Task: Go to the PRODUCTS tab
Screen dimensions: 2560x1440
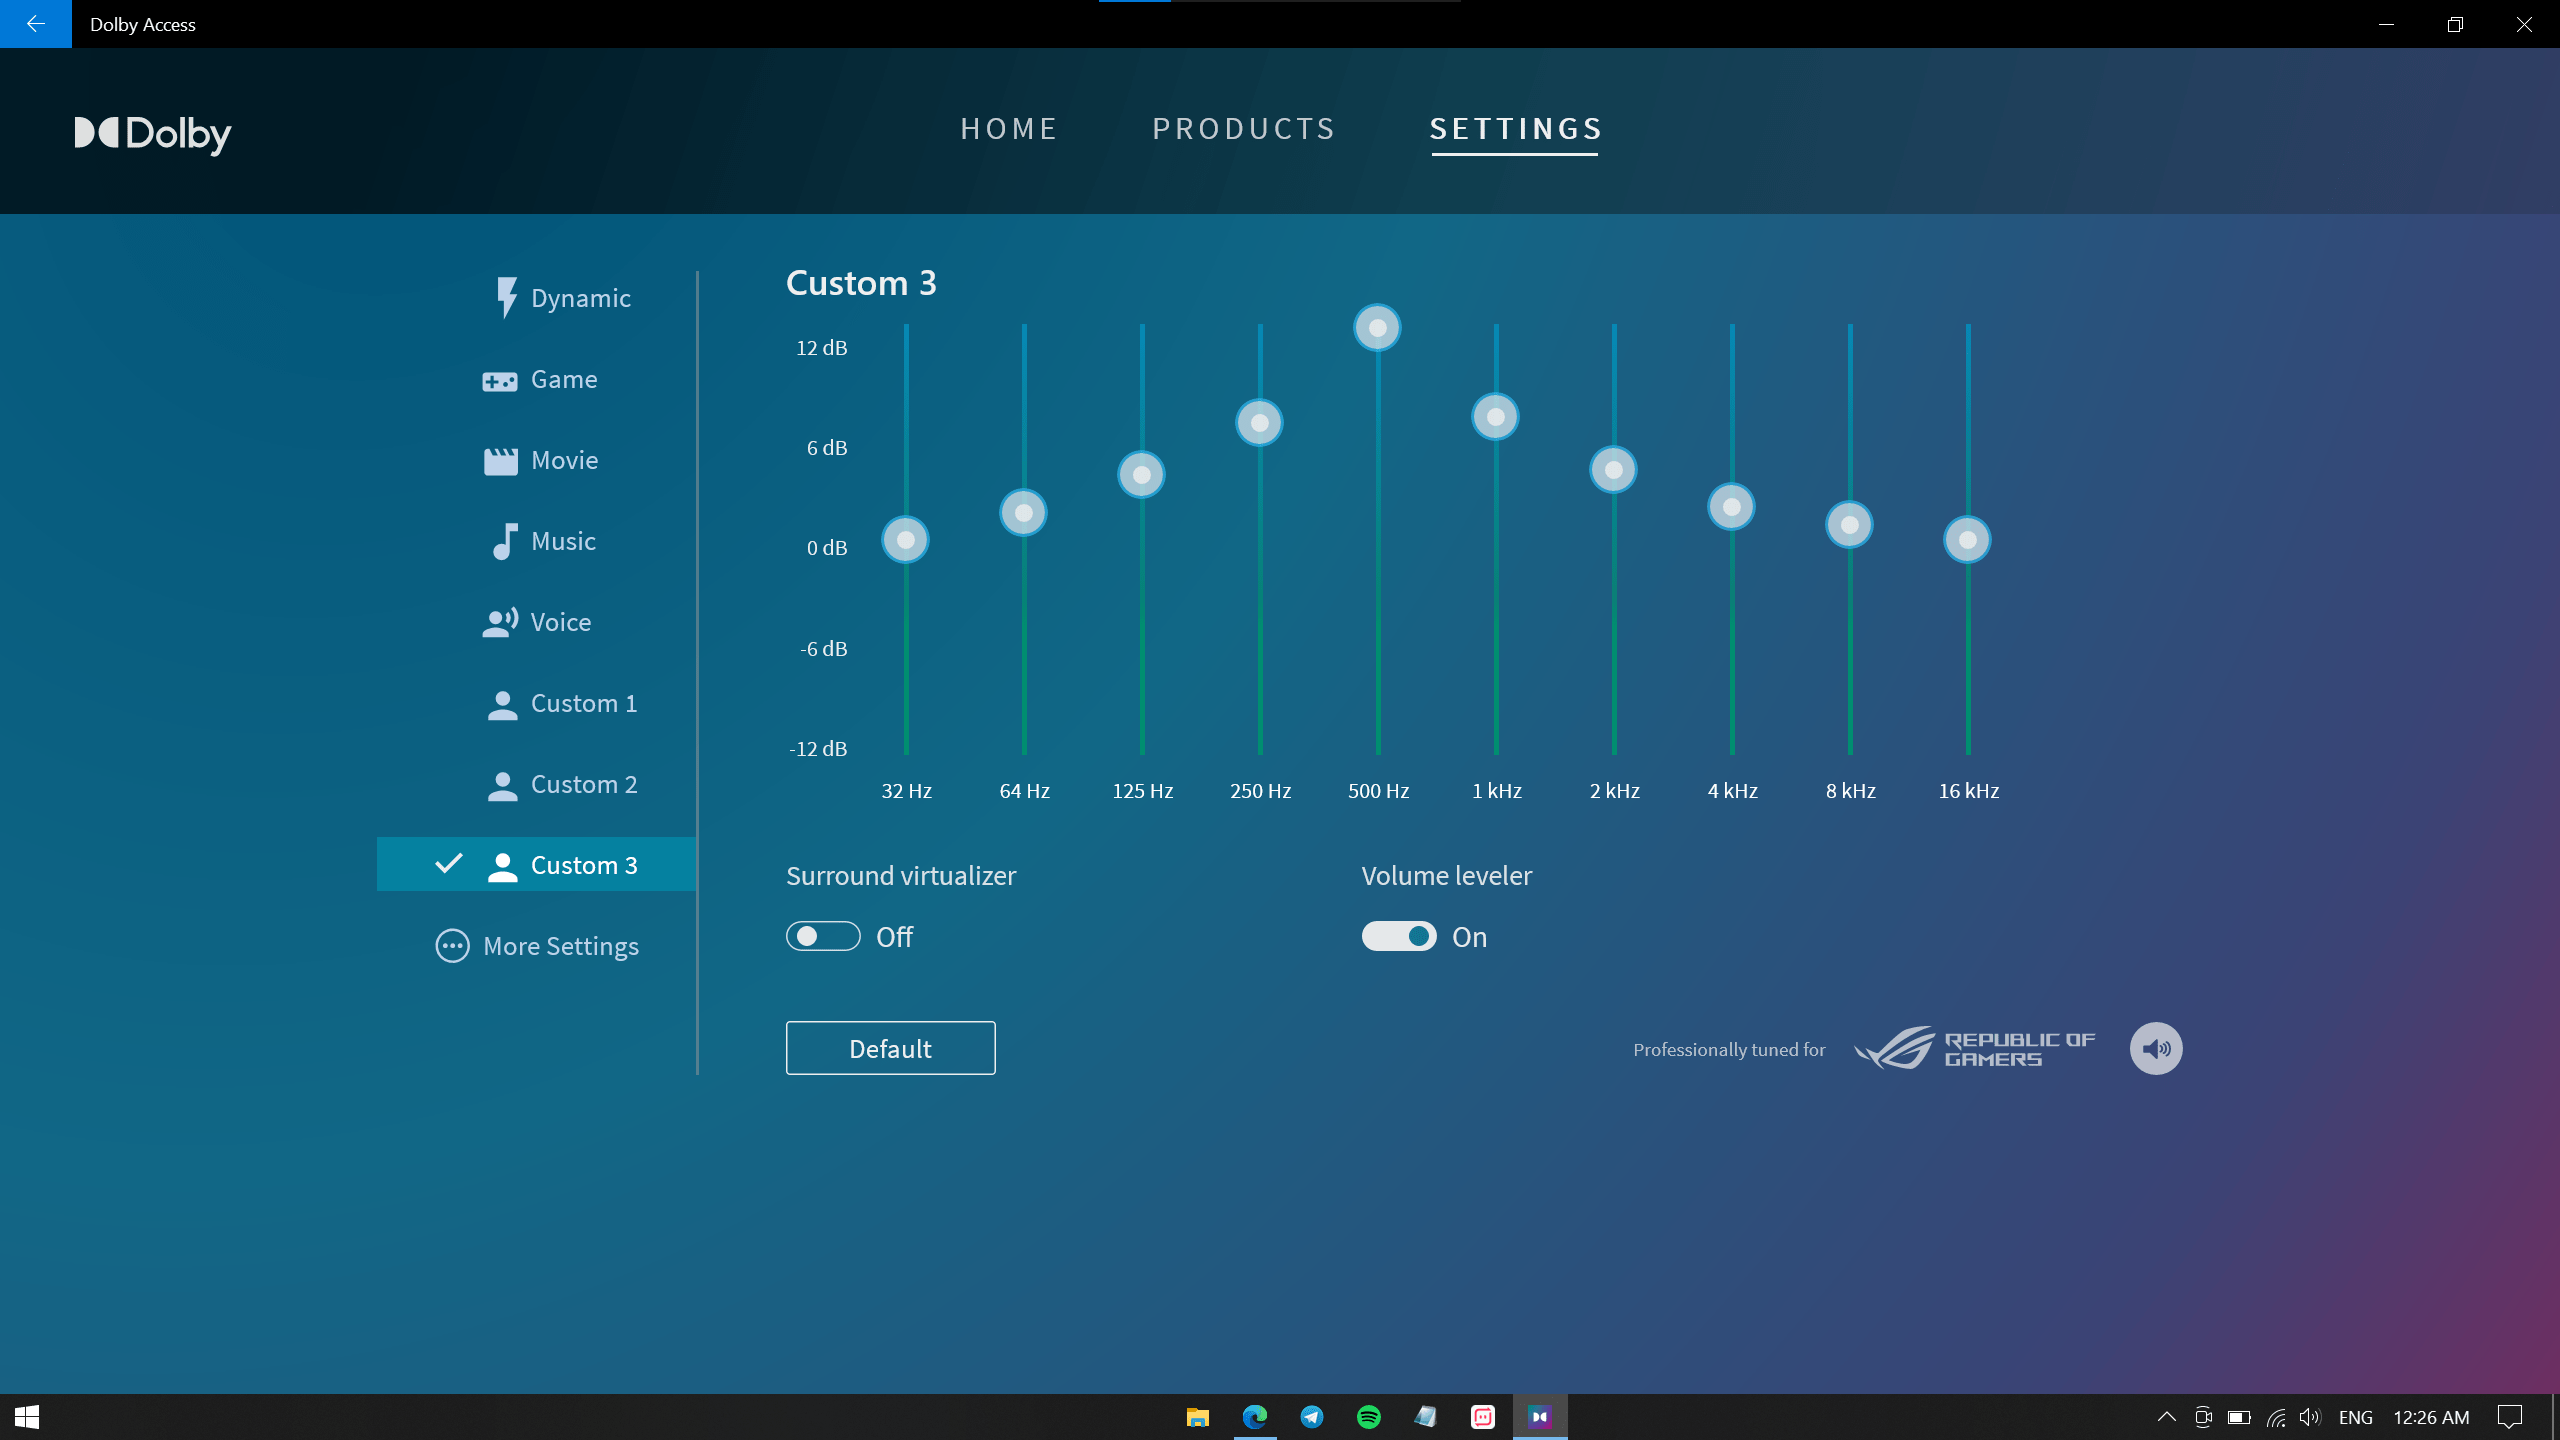Action: [x=1243, y=129]
